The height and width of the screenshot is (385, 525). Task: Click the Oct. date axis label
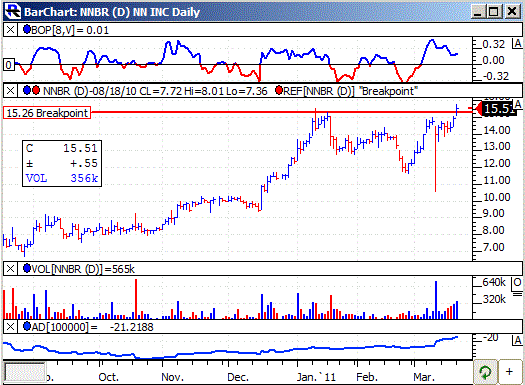pyautogui.click(x=108, y=377)
